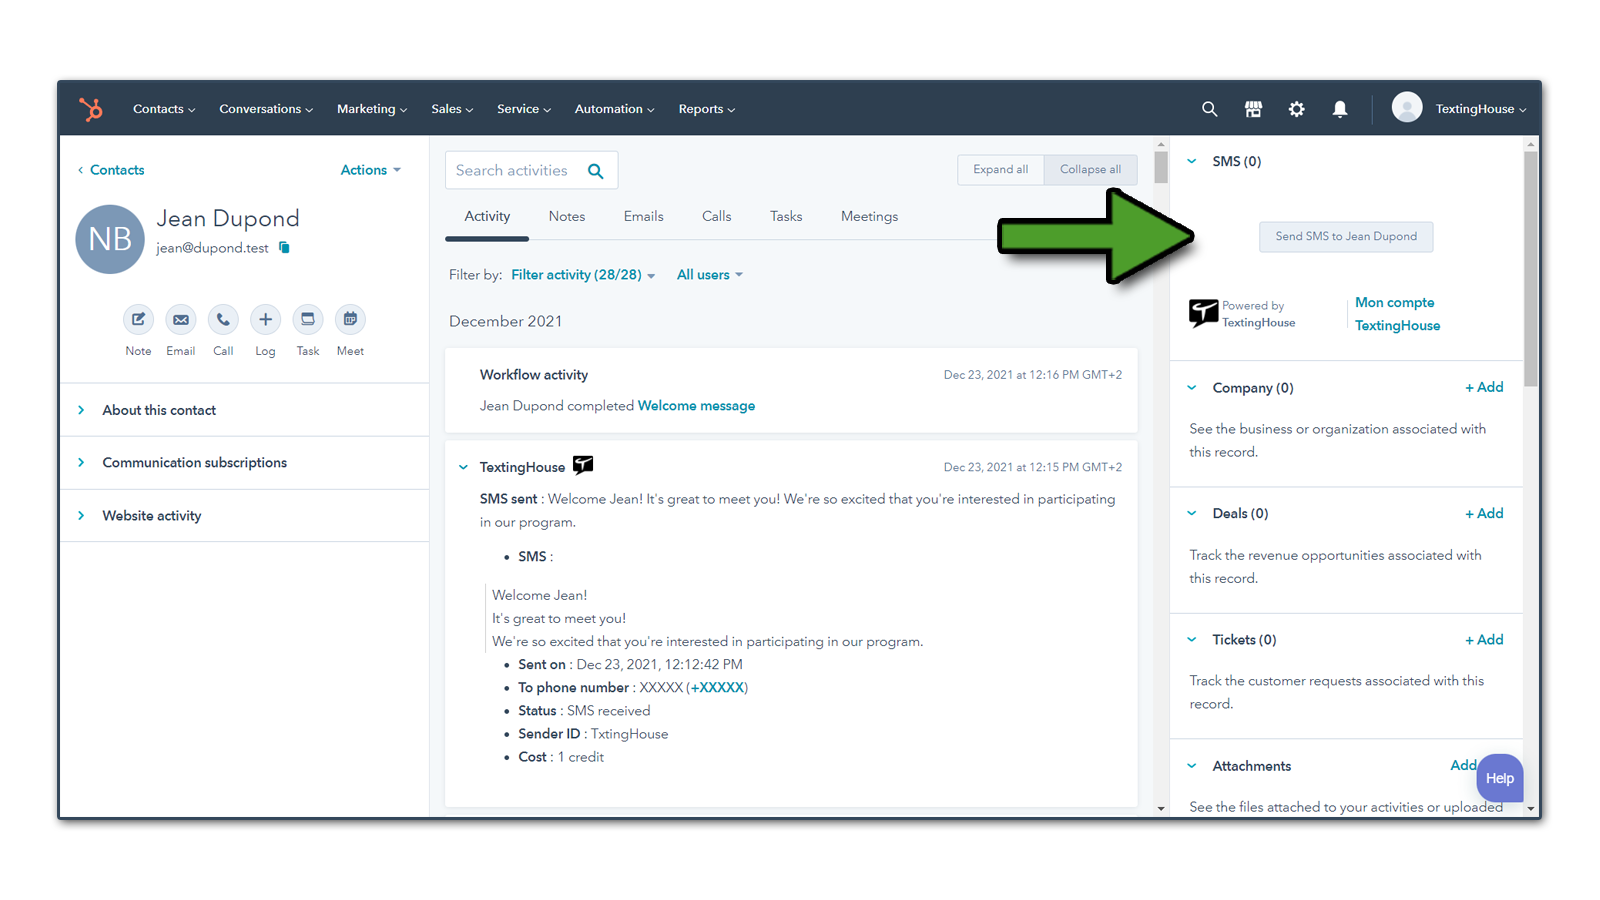This screenshot has width=1600, height=900.
Task: Create a note using the Note icon
Action: tap(138, 318)
